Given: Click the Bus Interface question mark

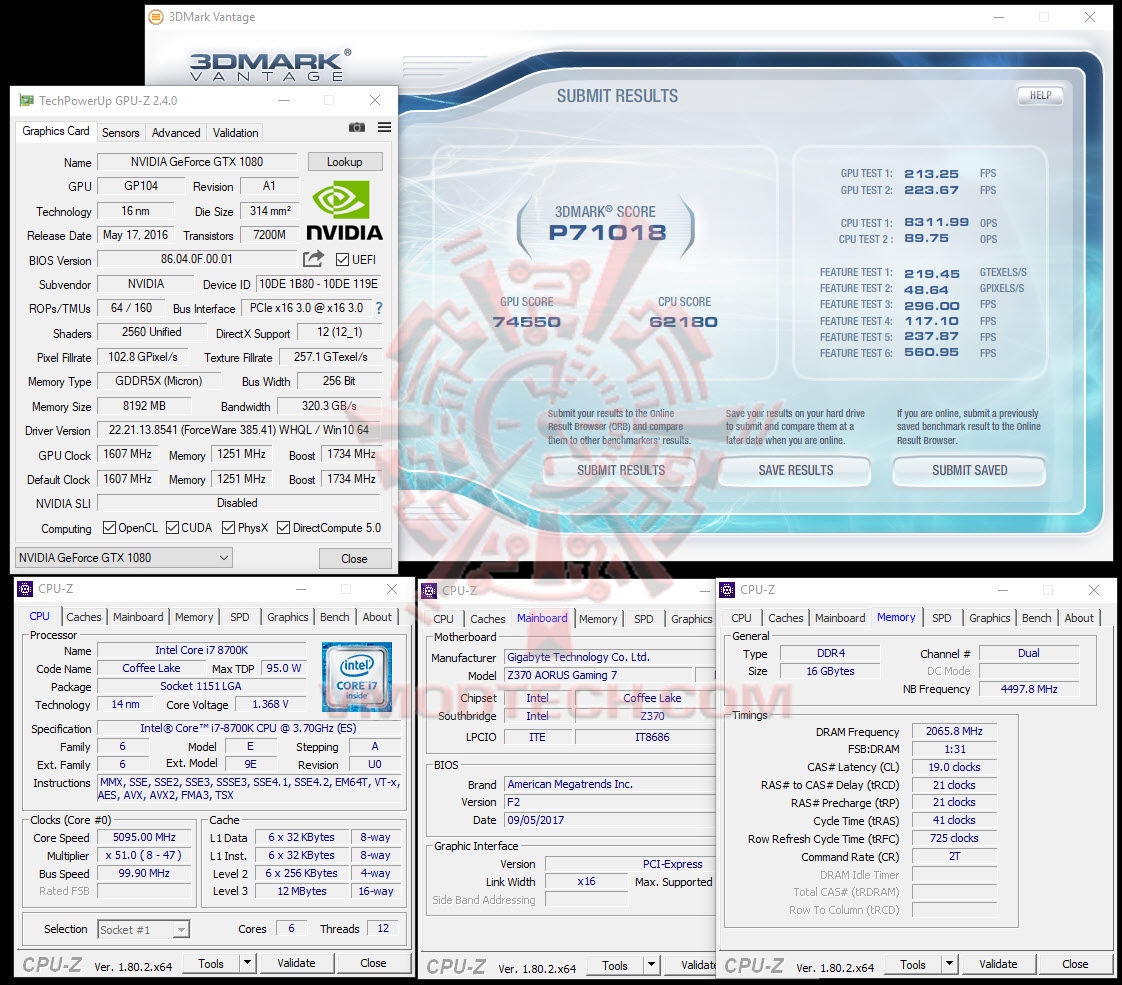Looking at the screenshot, I should [x=379, y=308].
